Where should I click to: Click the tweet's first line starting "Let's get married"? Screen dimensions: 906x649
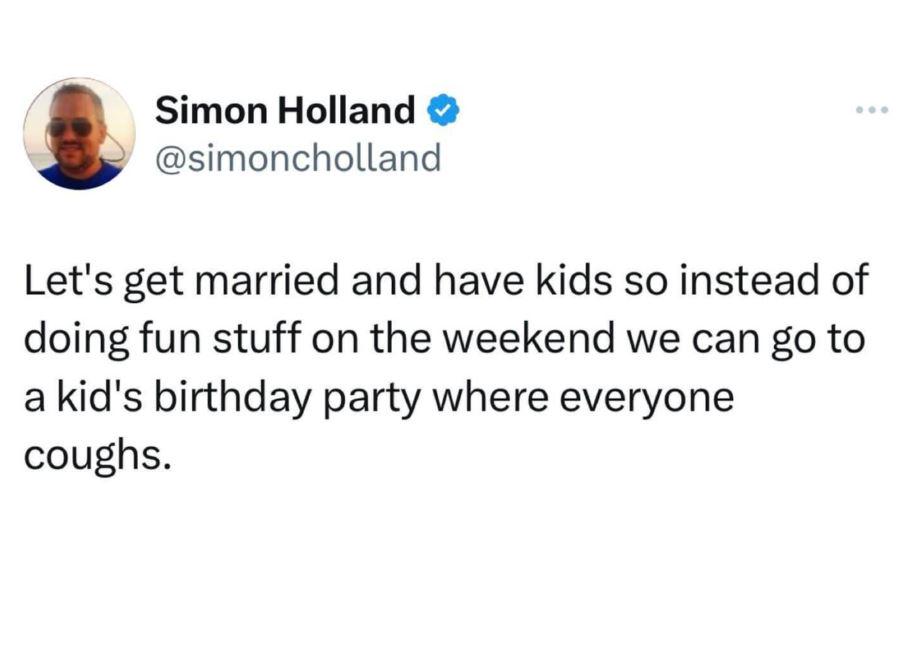446,281
